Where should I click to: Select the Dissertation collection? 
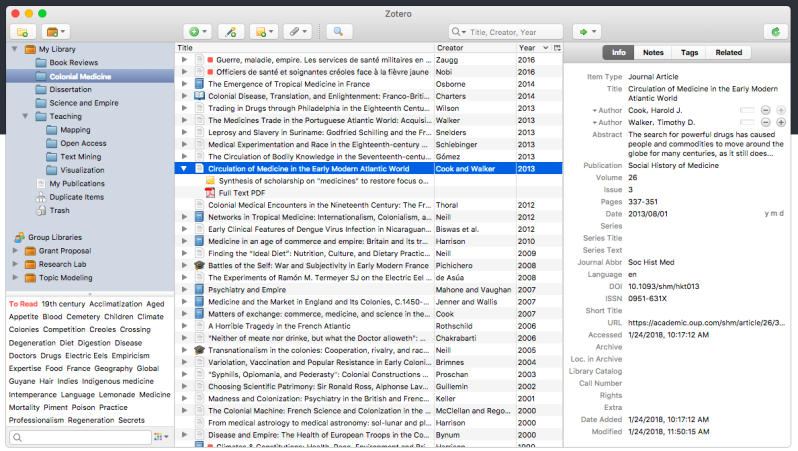(x=70, y=89)
